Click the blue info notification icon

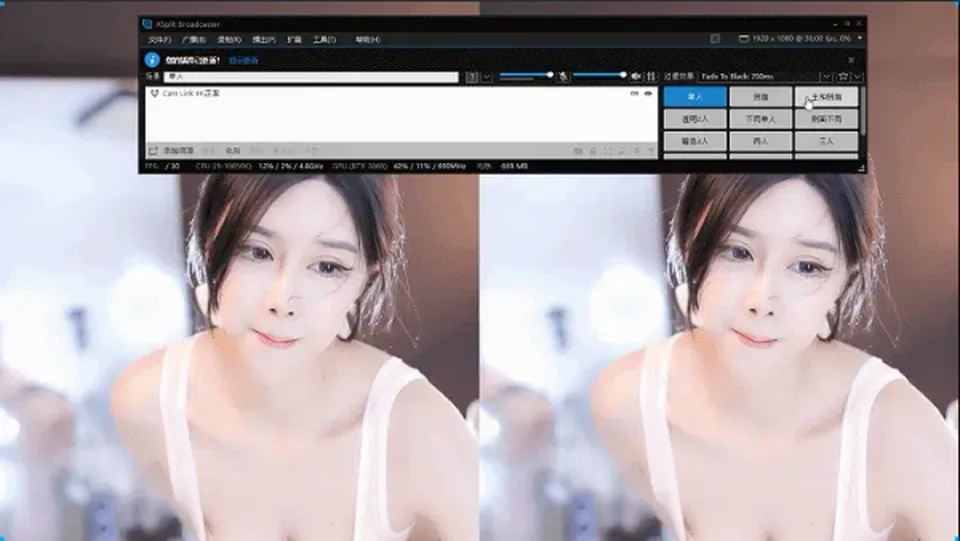point(152,60)
